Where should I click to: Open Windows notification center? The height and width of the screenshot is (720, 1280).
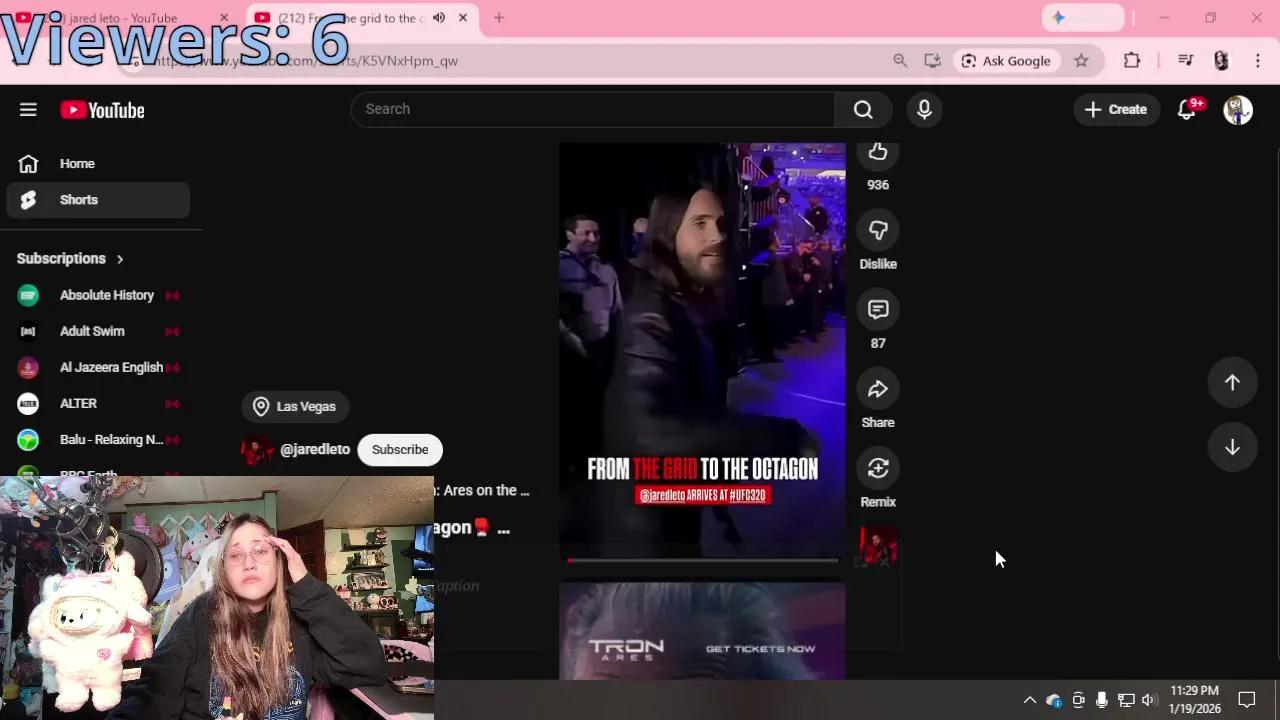(1247, 700)
